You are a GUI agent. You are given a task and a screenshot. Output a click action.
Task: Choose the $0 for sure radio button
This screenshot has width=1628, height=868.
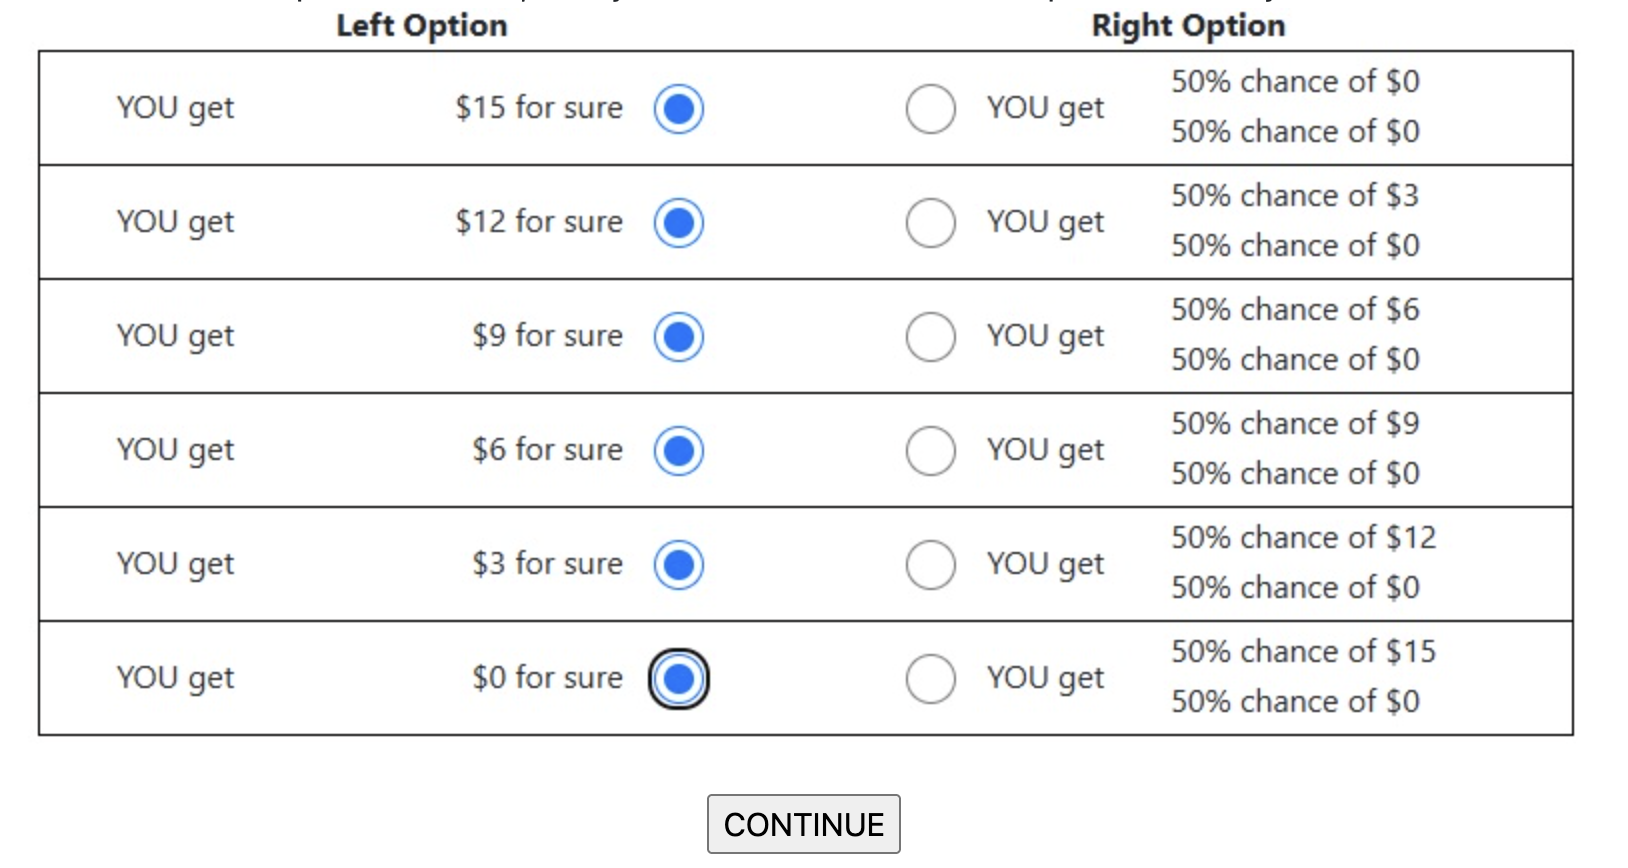pyautogui.click(x=679, y=679)
